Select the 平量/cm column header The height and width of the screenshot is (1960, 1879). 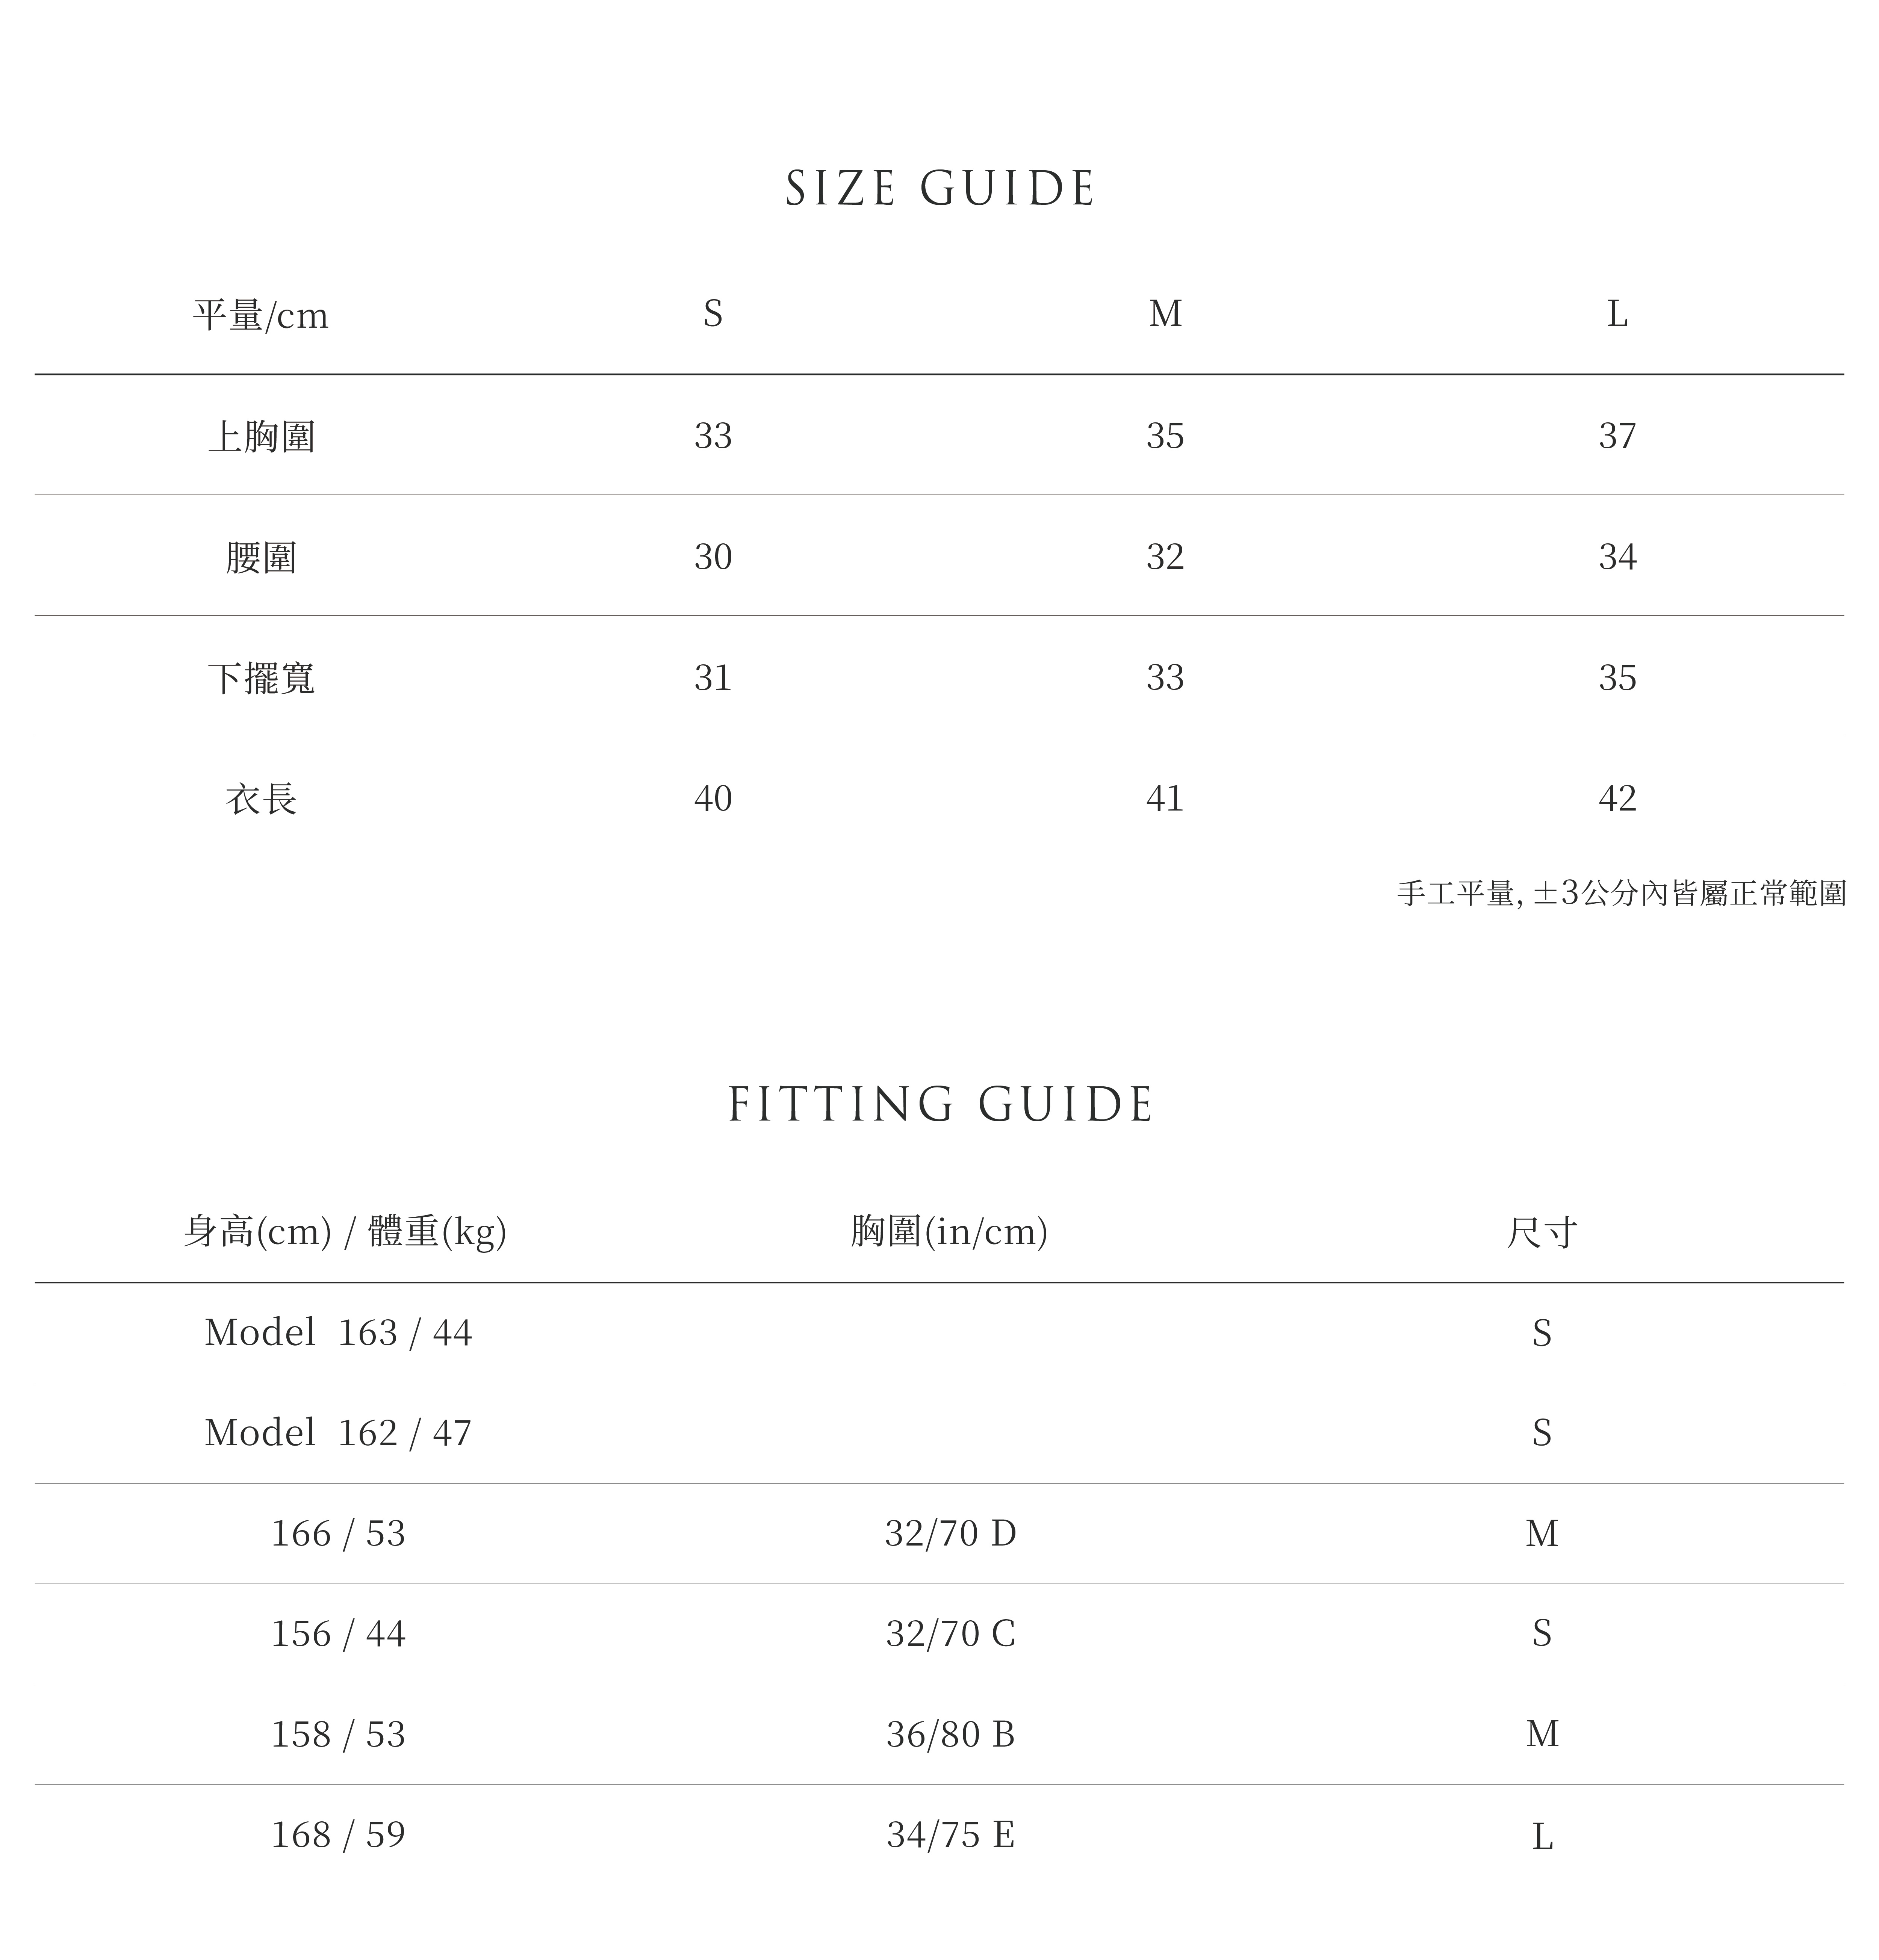point(261,315)
